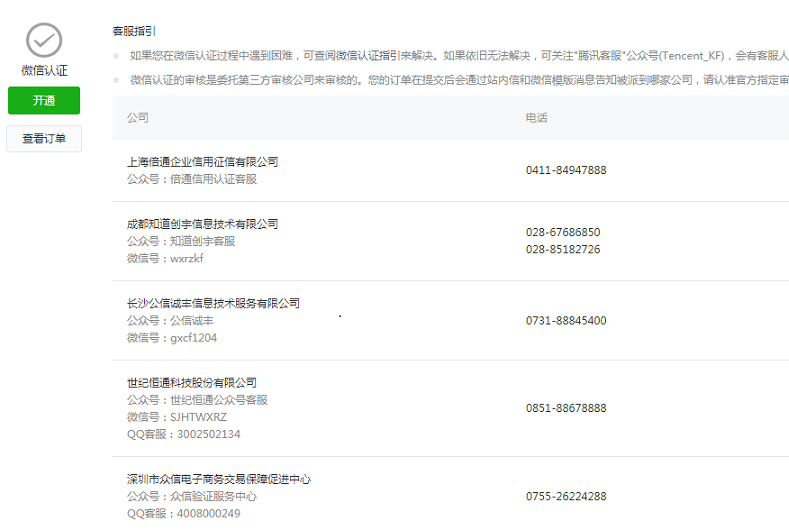This screenshot has width=789, height=530.
Task: Select 深圳市众信电子商务交易保障促进中心 name
Action: [x=219, y=479]
